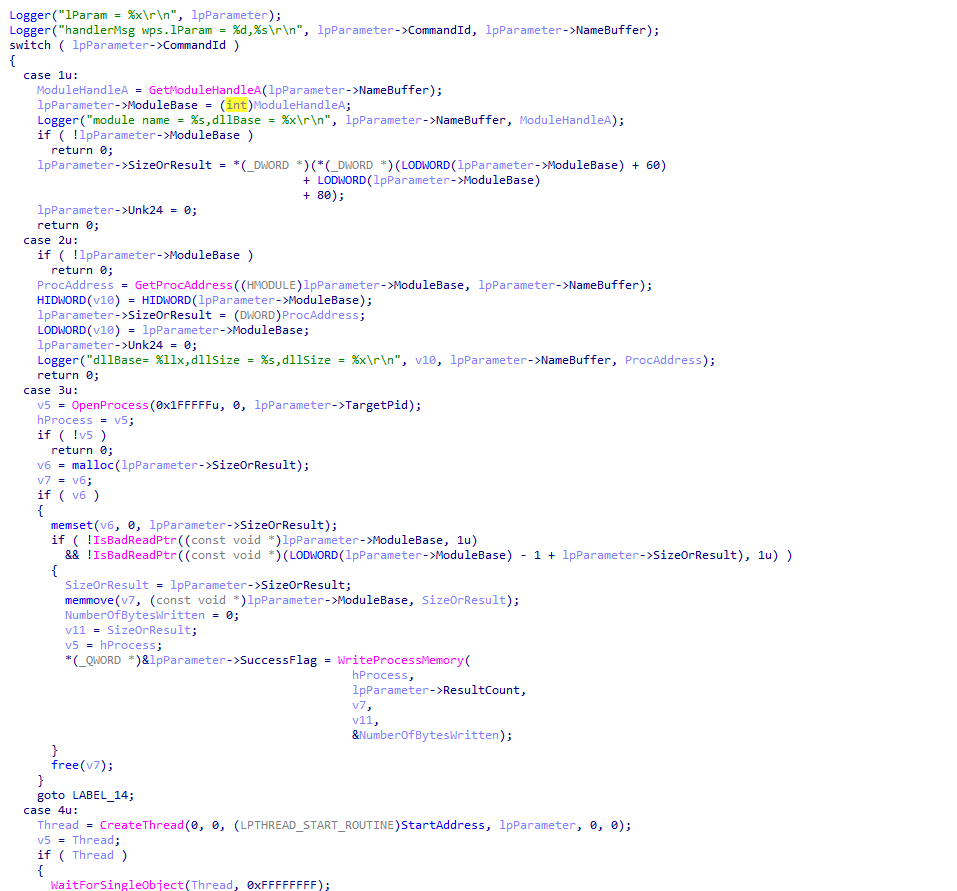The image size is (957, 891).
Task: Select the CreateThread call
Action: (142, 825)
